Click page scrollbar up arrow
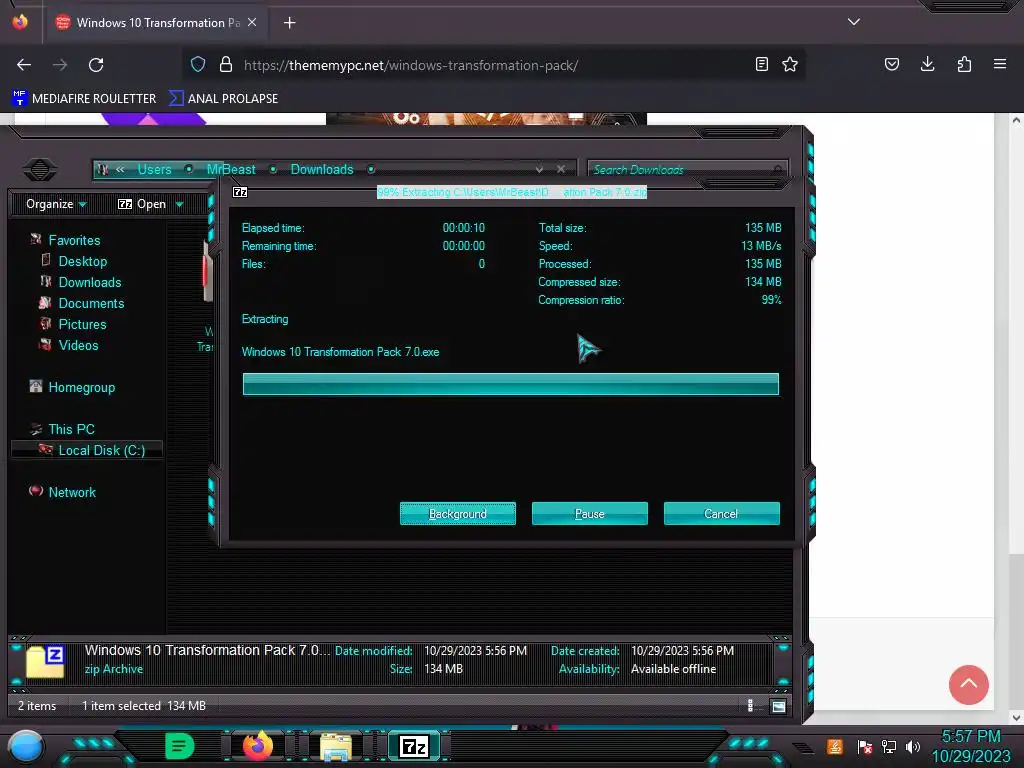1024x768 pixels. 1016,120
